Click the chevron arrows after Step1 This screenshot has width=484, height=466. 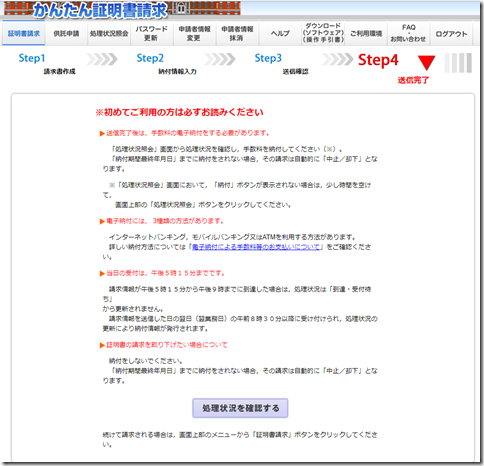(x=102, y=59)
